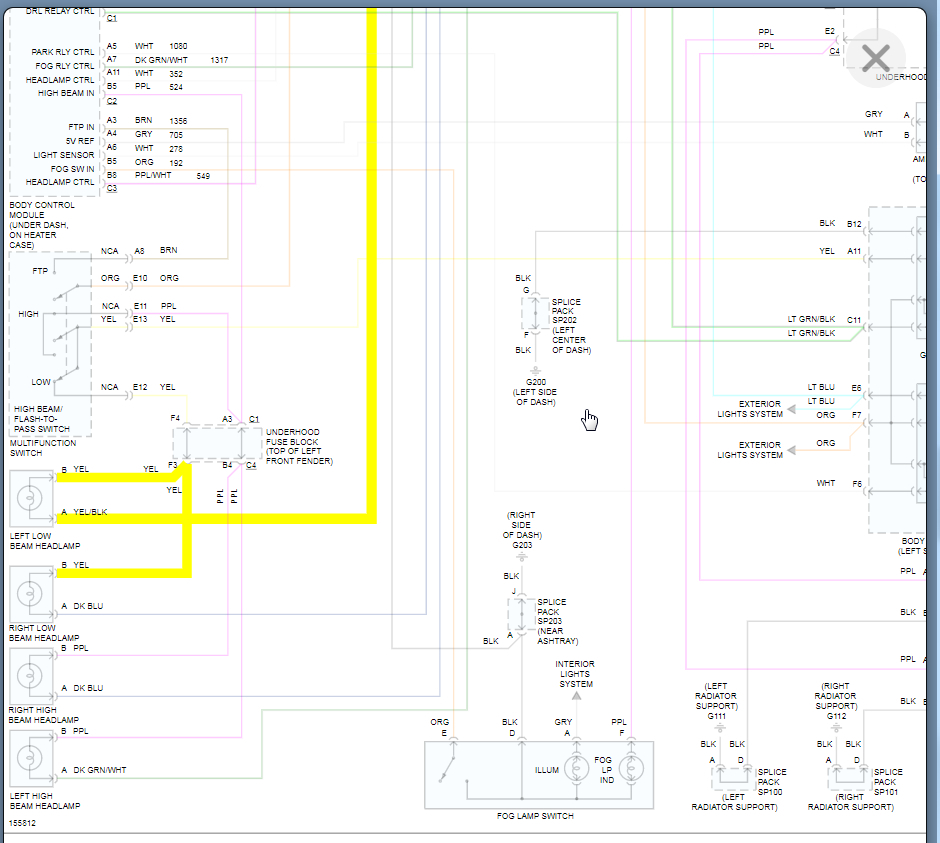Image resolution: width=940 pixels, height=843 pixels.
Task: Click the G203 ground symbol near right dash
Action: click(522, 557)
